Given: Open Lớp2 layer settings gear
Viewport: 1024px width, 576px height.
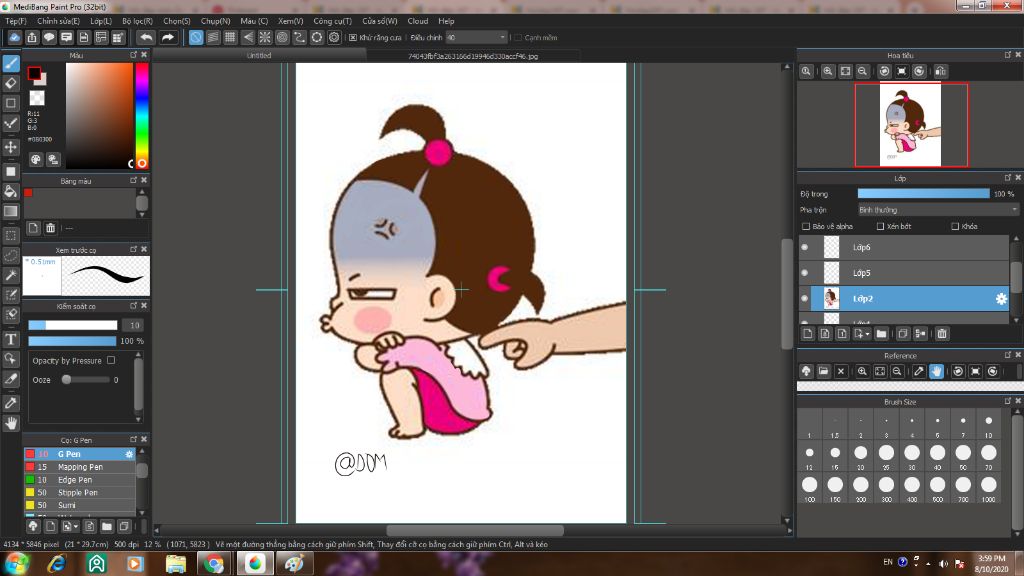Looking at the screenshot, I should (x=1001, y=298).
